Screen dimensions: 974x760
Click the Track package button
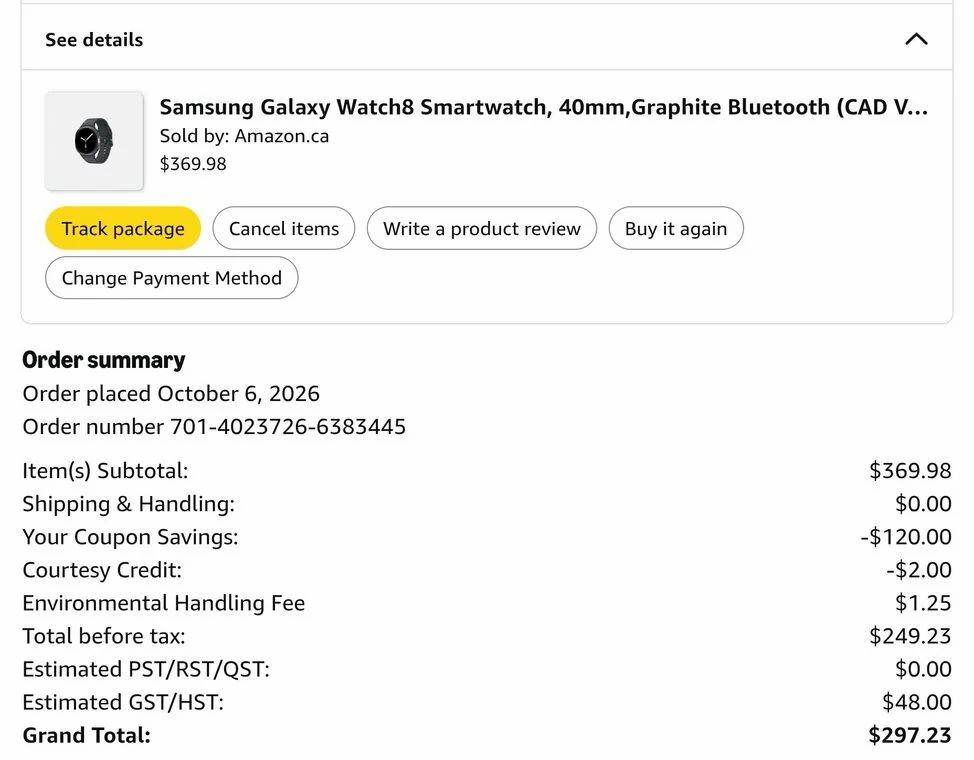tap(123, 228)
